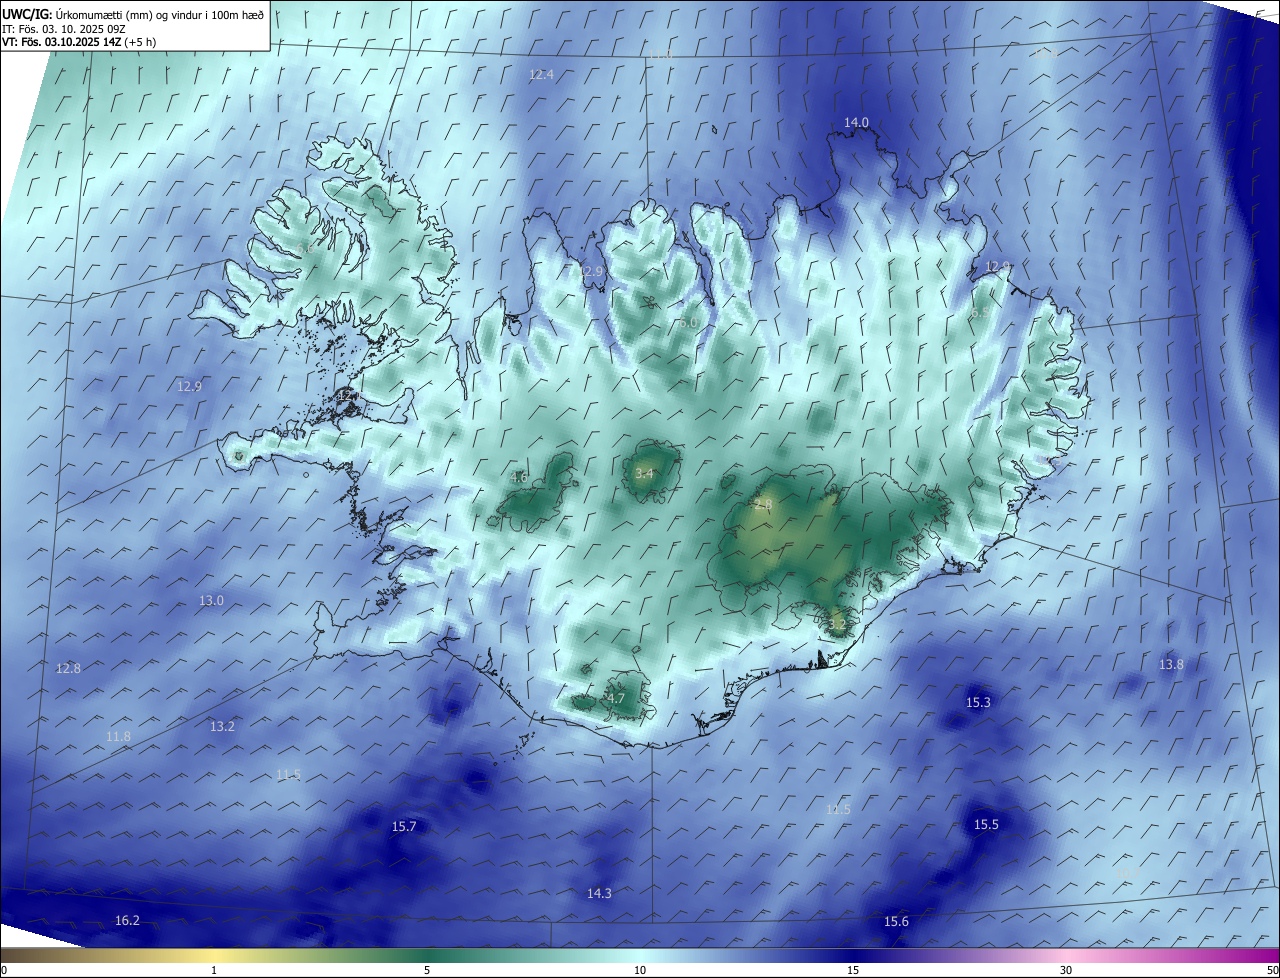The width and height of the screenshot is (1280, 978).
Task: Select the 15 tick on the color scale
Action: pos(853,971)
